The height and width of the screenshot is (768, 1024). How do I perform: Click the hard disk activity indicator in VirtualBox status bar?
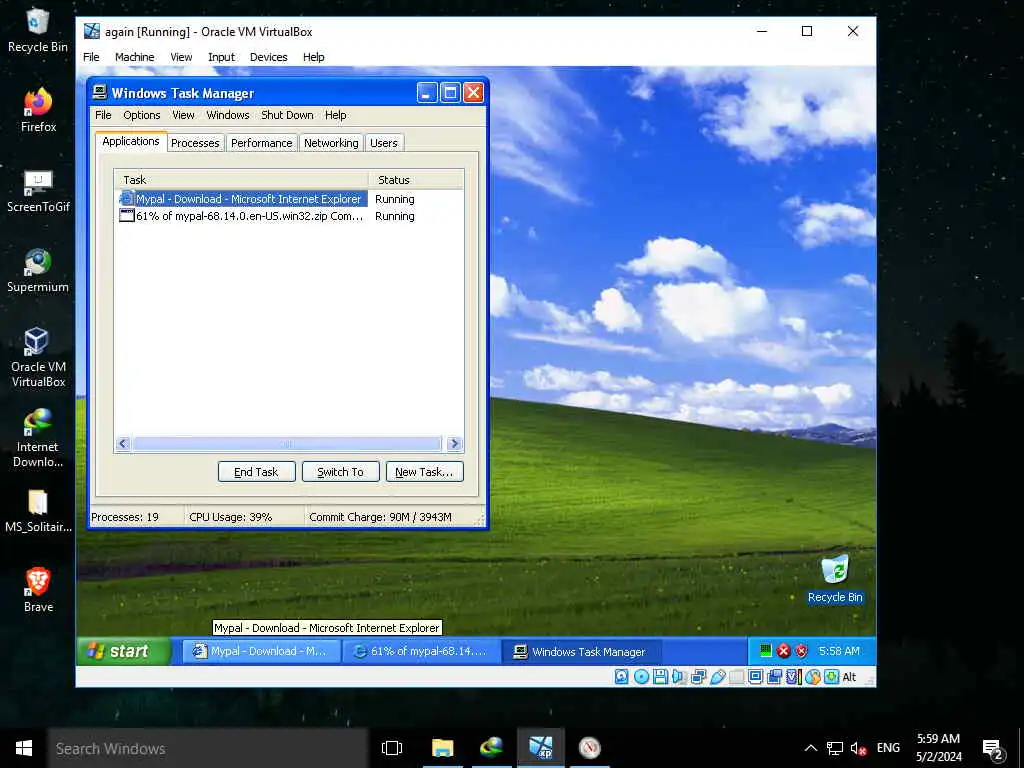click(x=622, y=677)
